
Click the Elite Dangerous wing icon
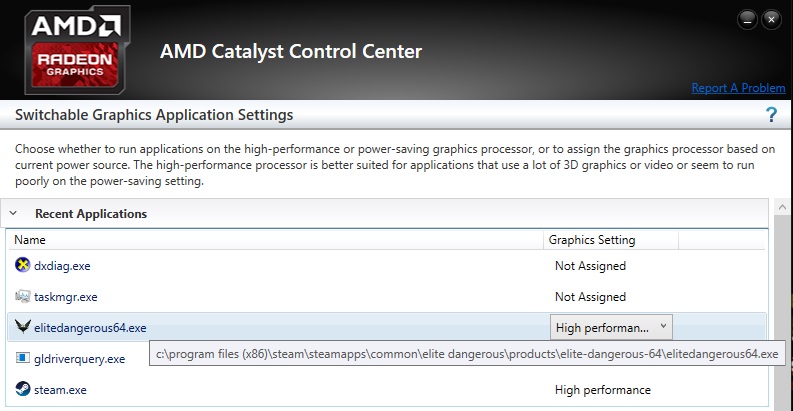point(22,327)
